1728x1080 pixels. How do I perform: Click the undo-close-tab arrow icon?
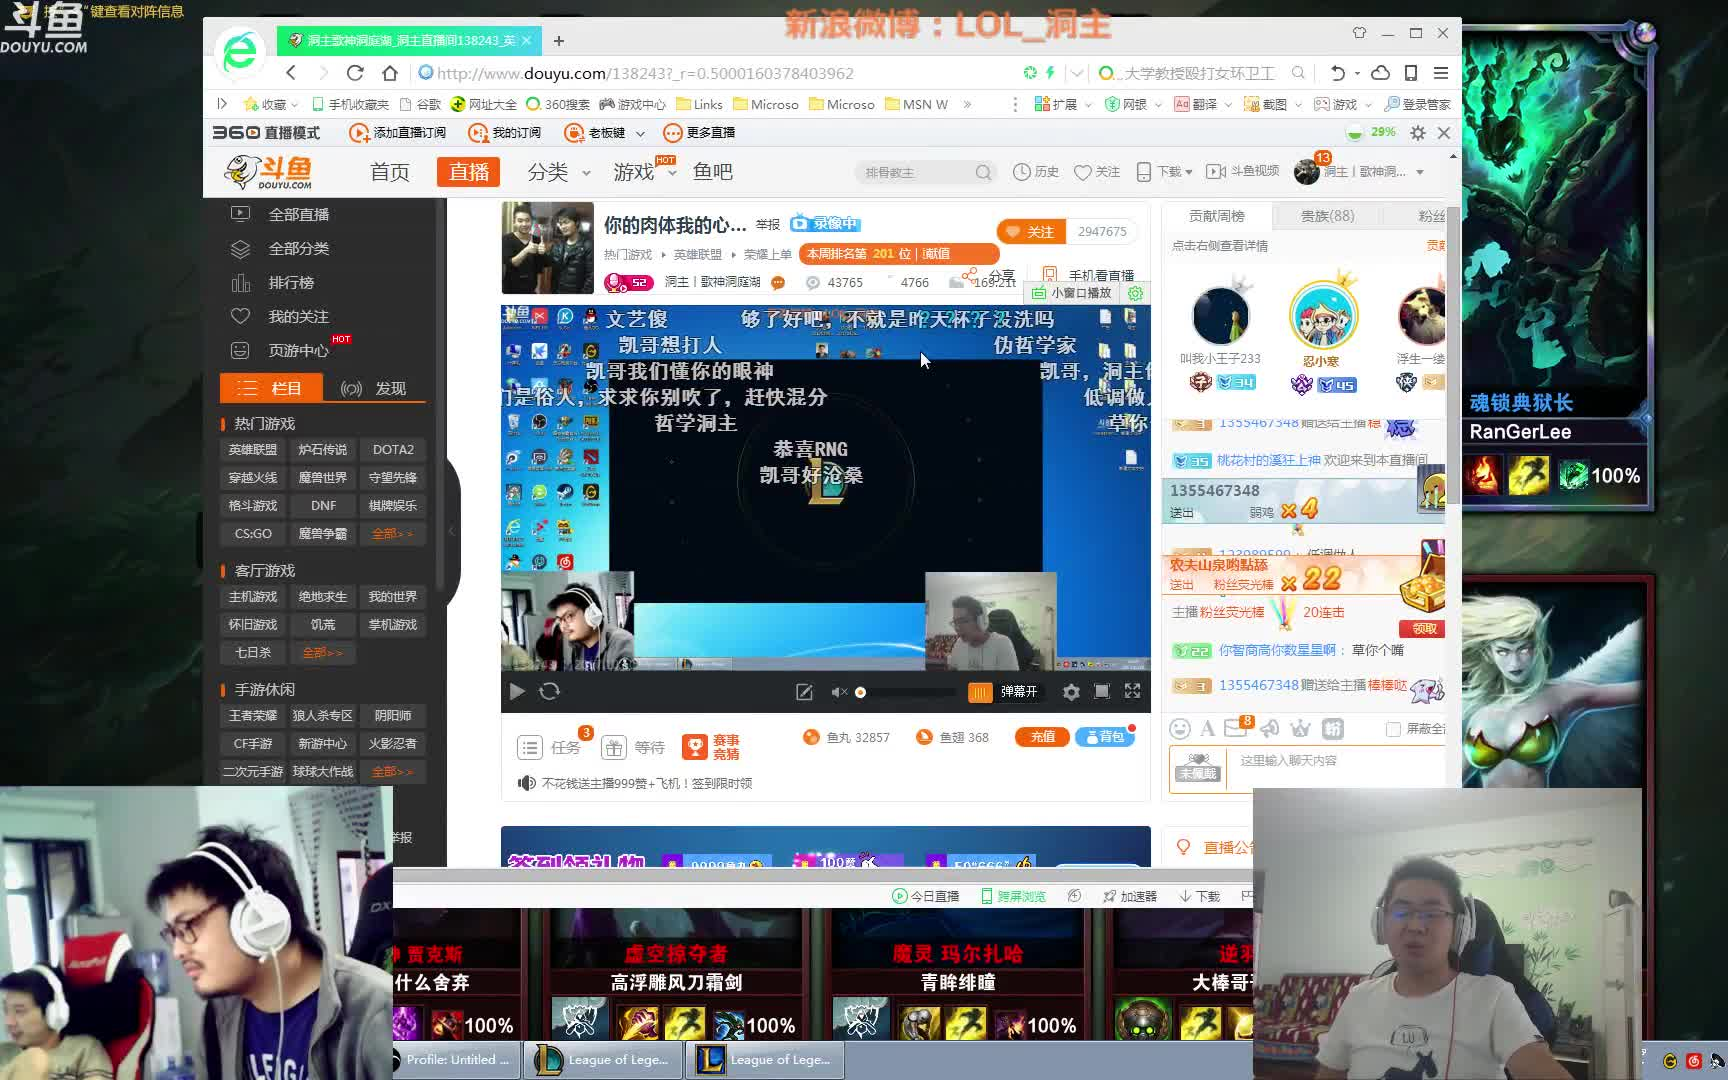(x=1338, y=73)
